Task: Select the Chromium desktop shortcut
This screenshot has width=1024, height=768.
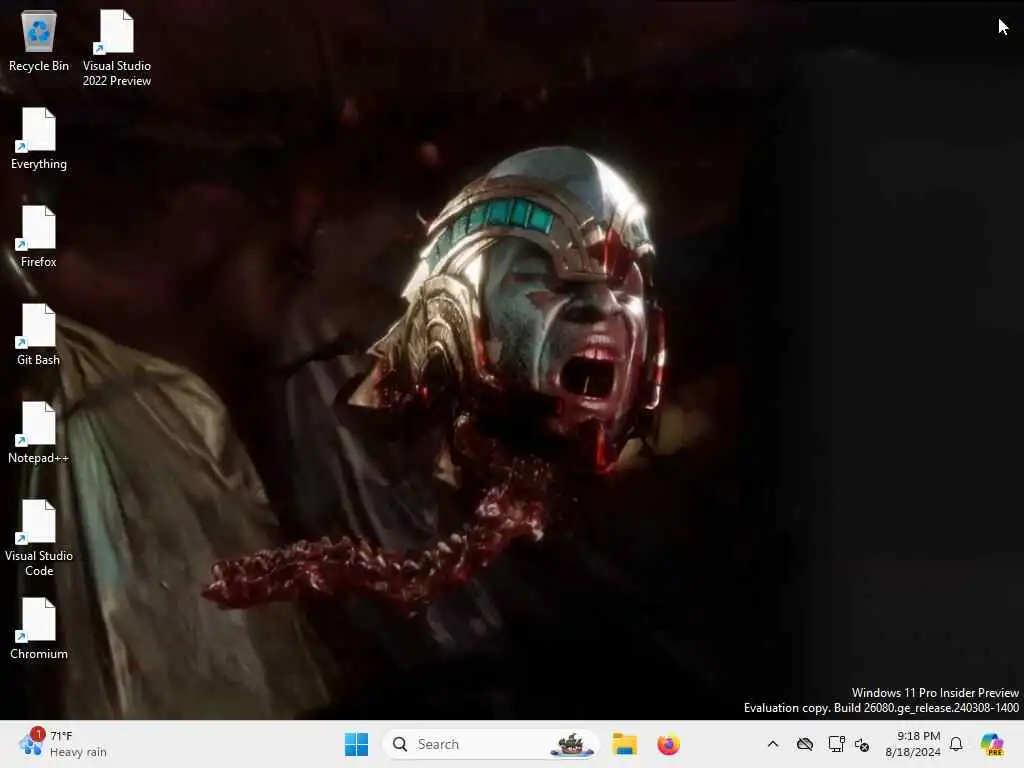Action: [x=39, y=628]
